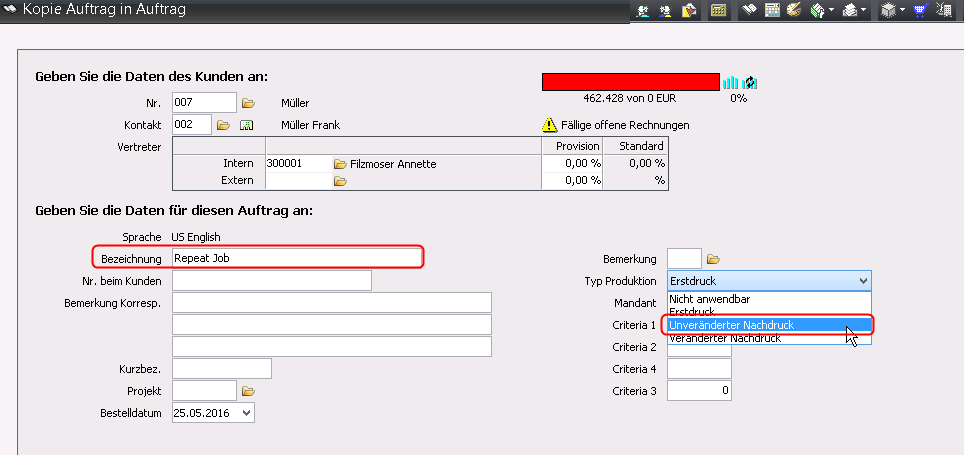Click the red credit limit bar
Screen dimensions: 964x455
pos(631,82)
